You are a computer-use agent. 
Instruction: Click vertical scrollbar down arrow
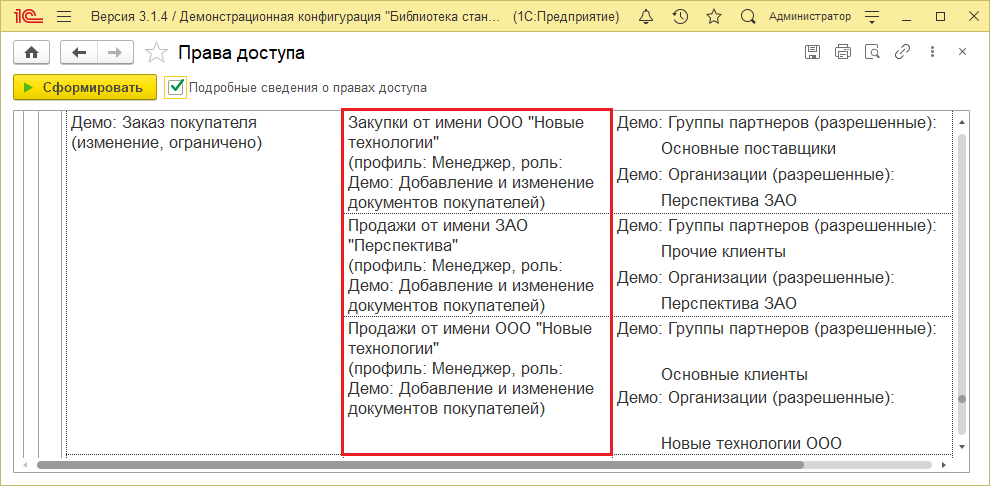(962, 446)
